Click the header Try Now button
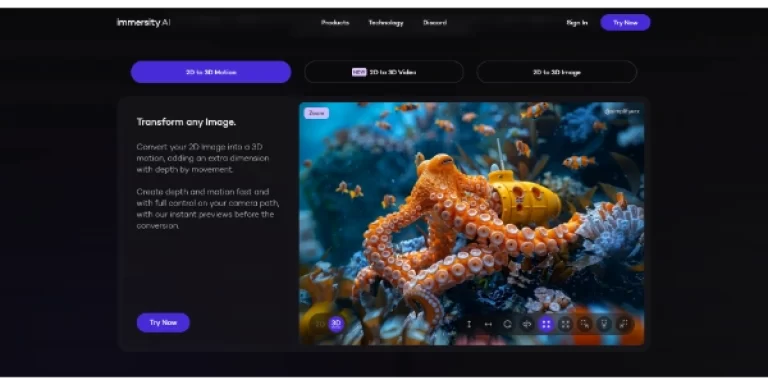 click(625, 23)
